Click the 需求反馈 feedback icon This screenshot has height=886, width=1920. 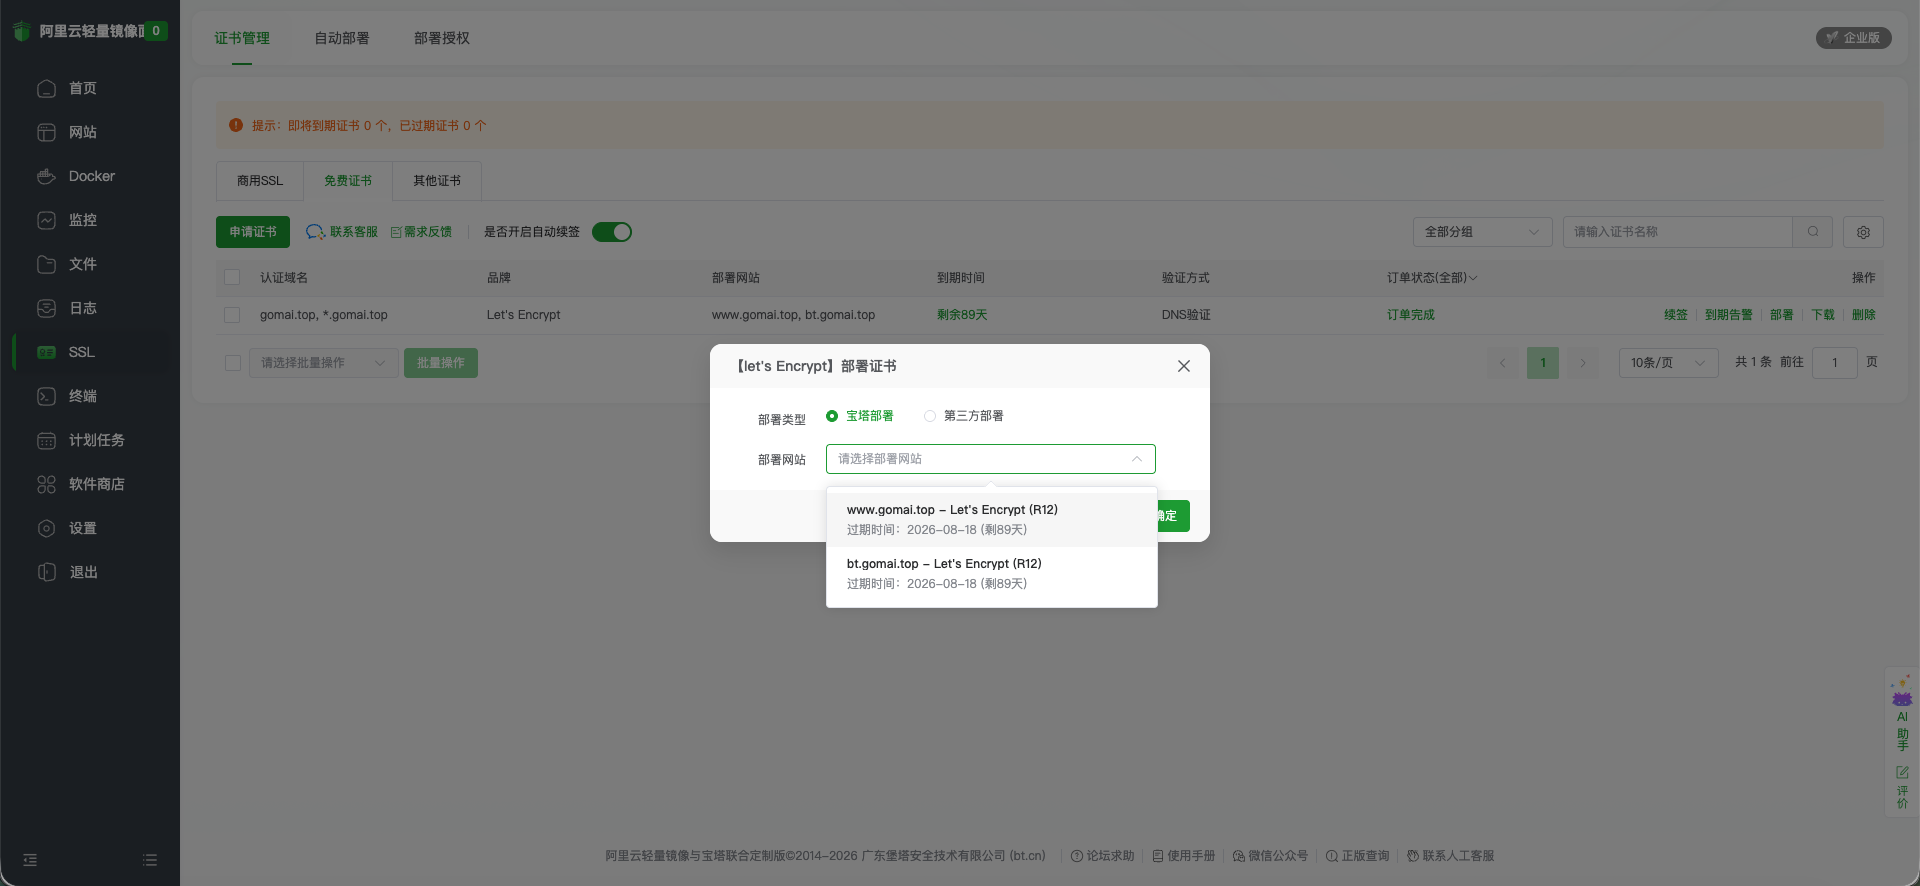(x=396, y=232)
